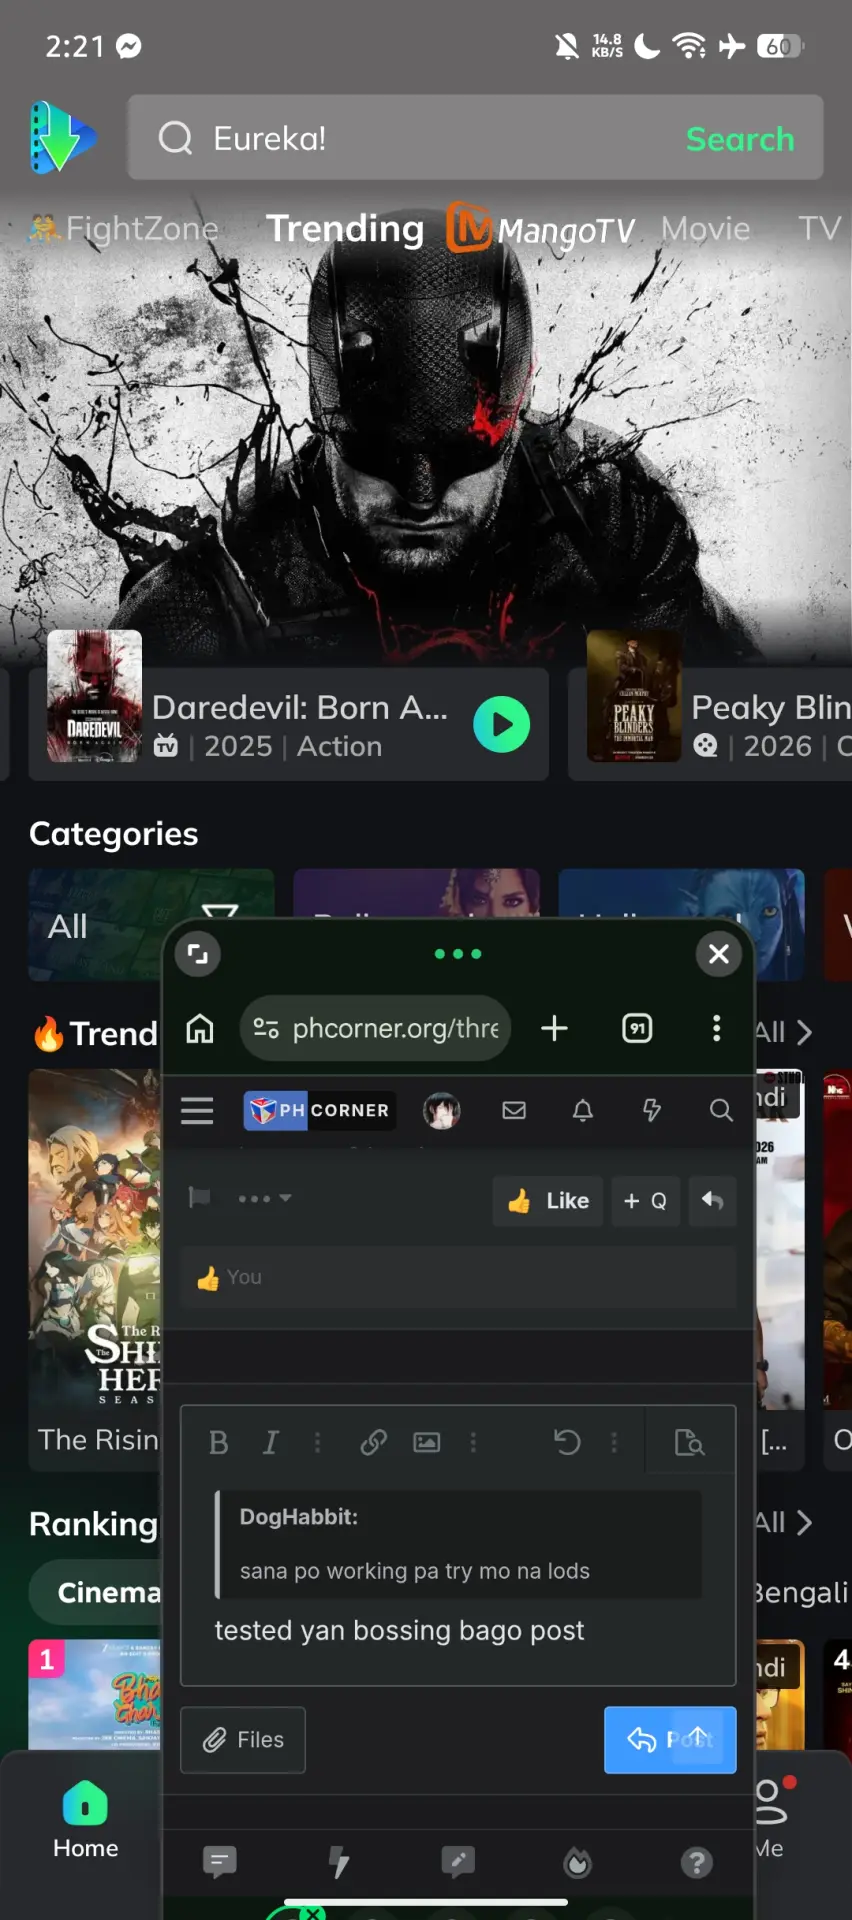
Task: Open the user avatar profile menu
Action: point(442,1111)
